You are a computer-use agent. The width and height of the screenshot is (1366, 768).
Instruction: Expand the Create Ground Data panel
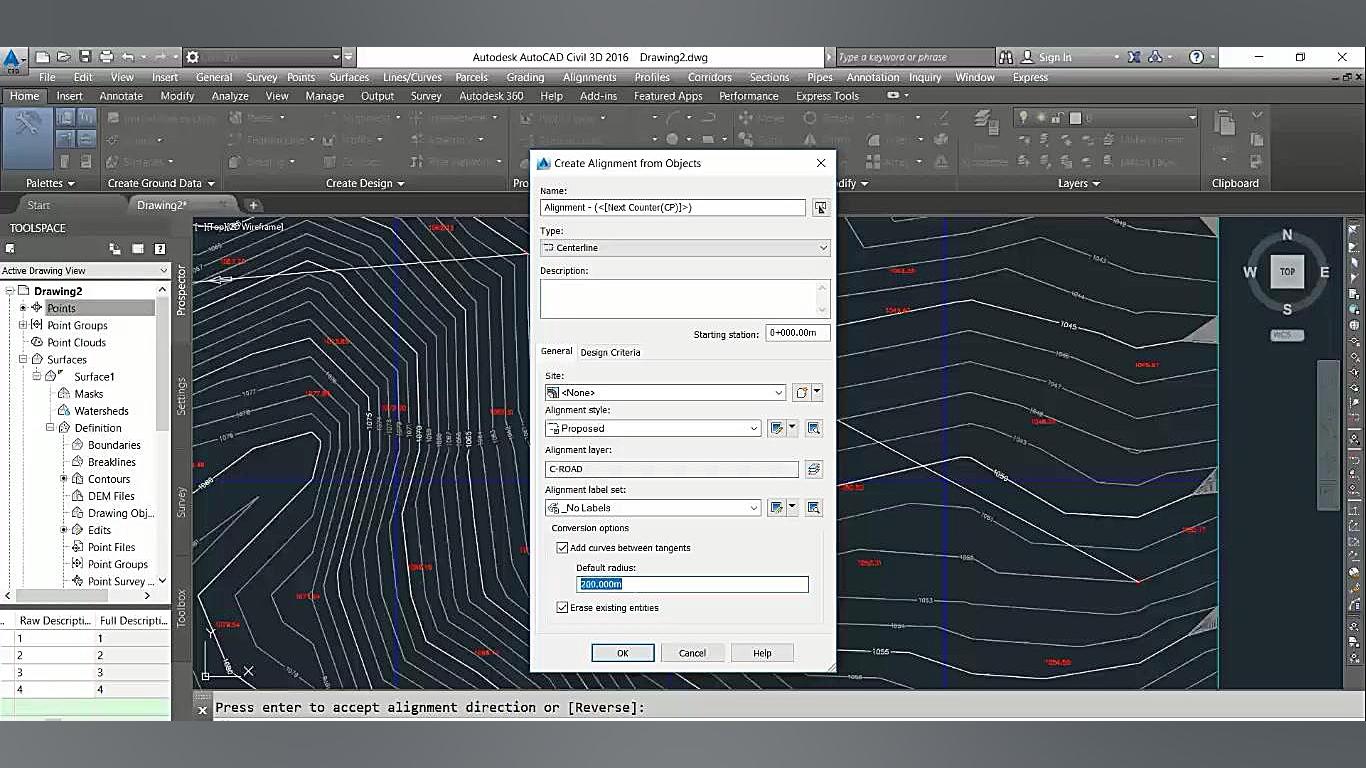coord(161,183)
